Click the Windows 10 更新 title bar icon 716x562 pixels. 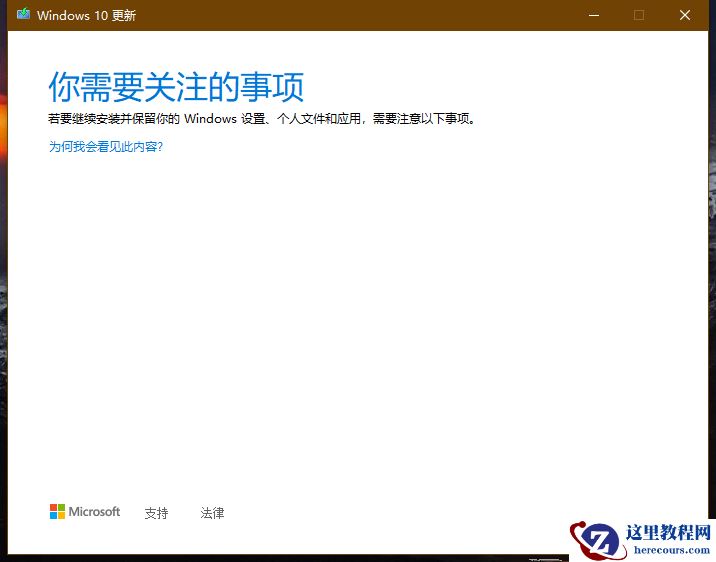coord(23,15)
